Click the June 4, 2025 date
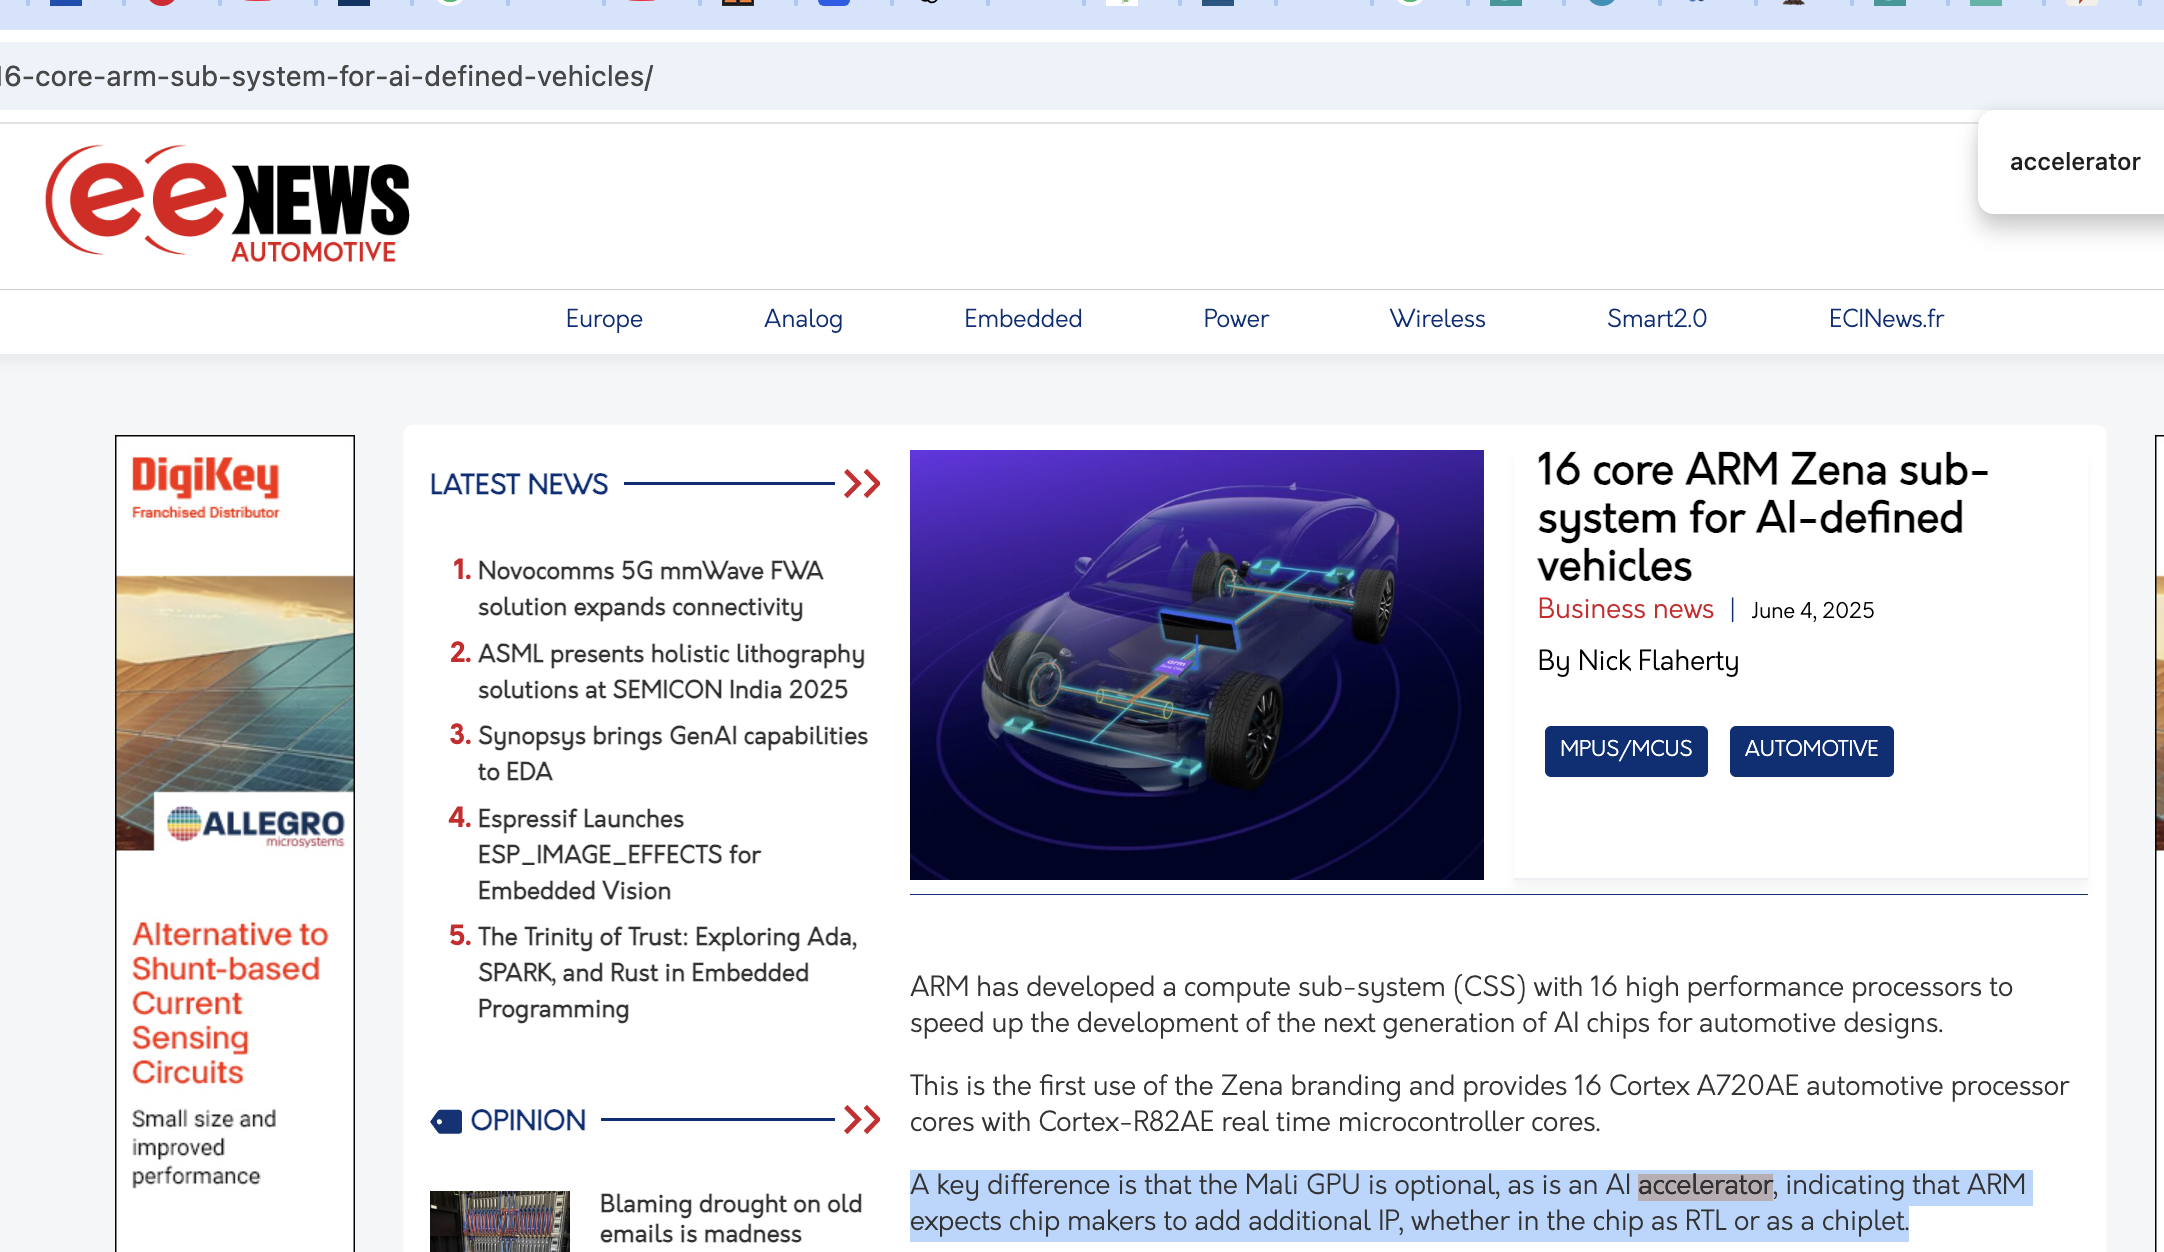 point(1813,611)
